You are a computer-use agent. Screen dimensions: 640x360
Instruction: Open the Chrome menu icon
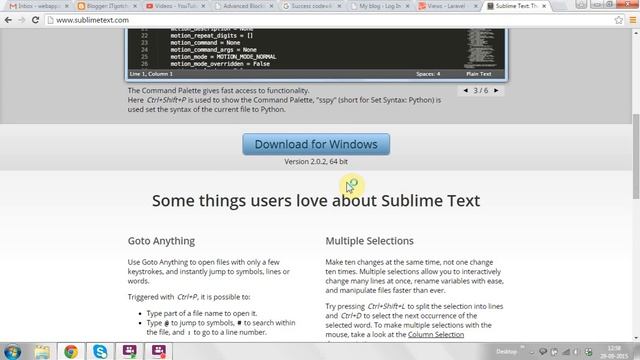point(633,20)
